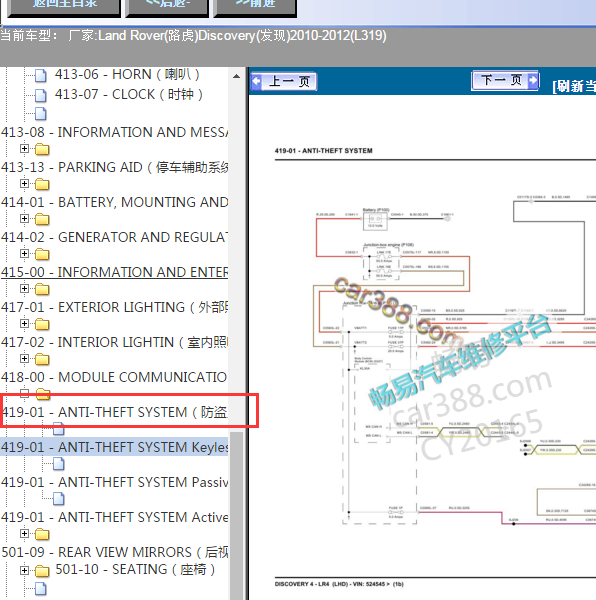Click the >>前进 forward button
Viewport: 596px width, 600px height.
[255, 8]
